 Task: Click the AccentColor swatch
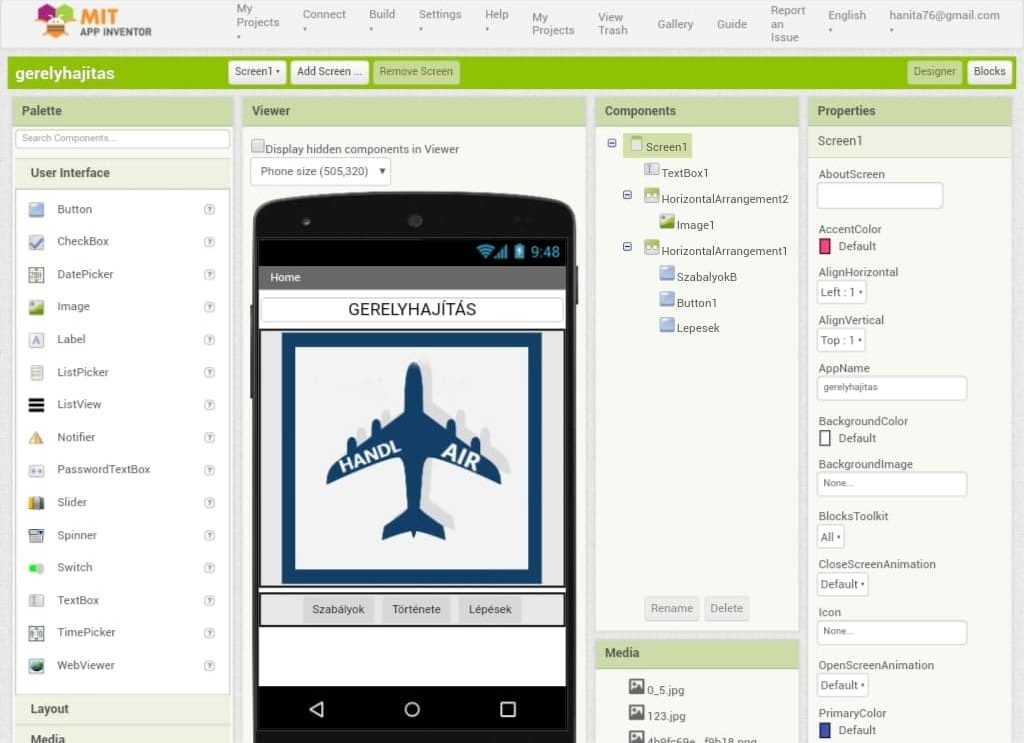click(x=825, y=246)
